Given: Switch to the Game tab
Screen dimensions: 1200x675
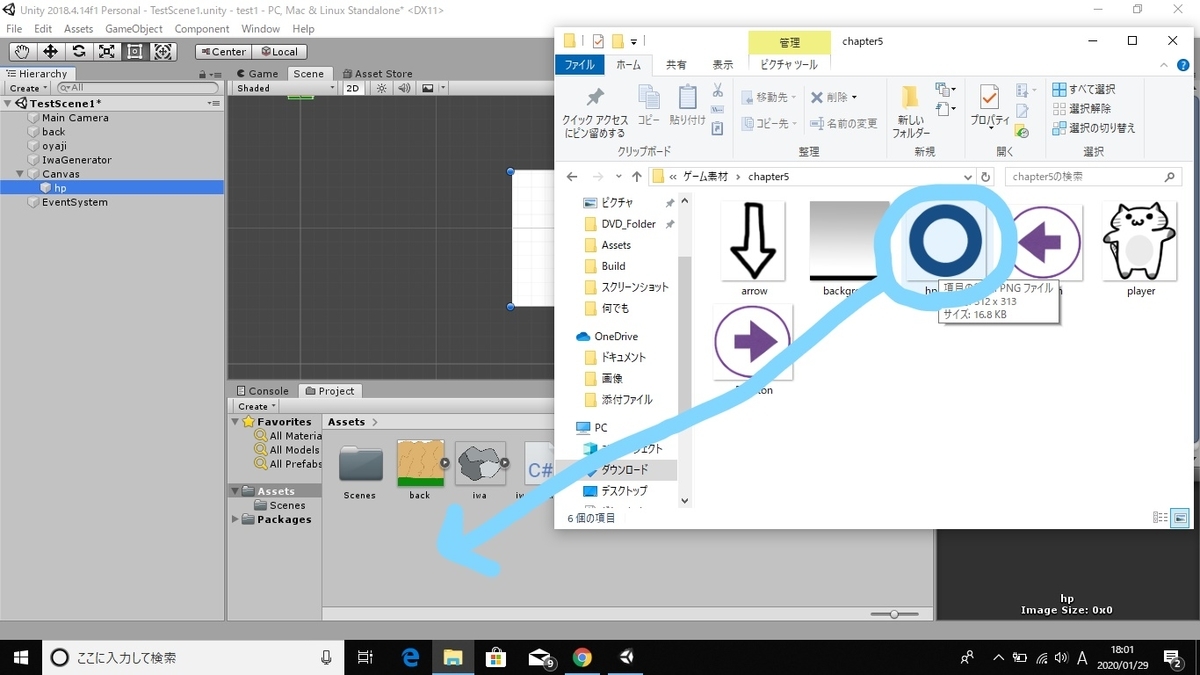Looking at the screenshot, I should pos(257,74).
